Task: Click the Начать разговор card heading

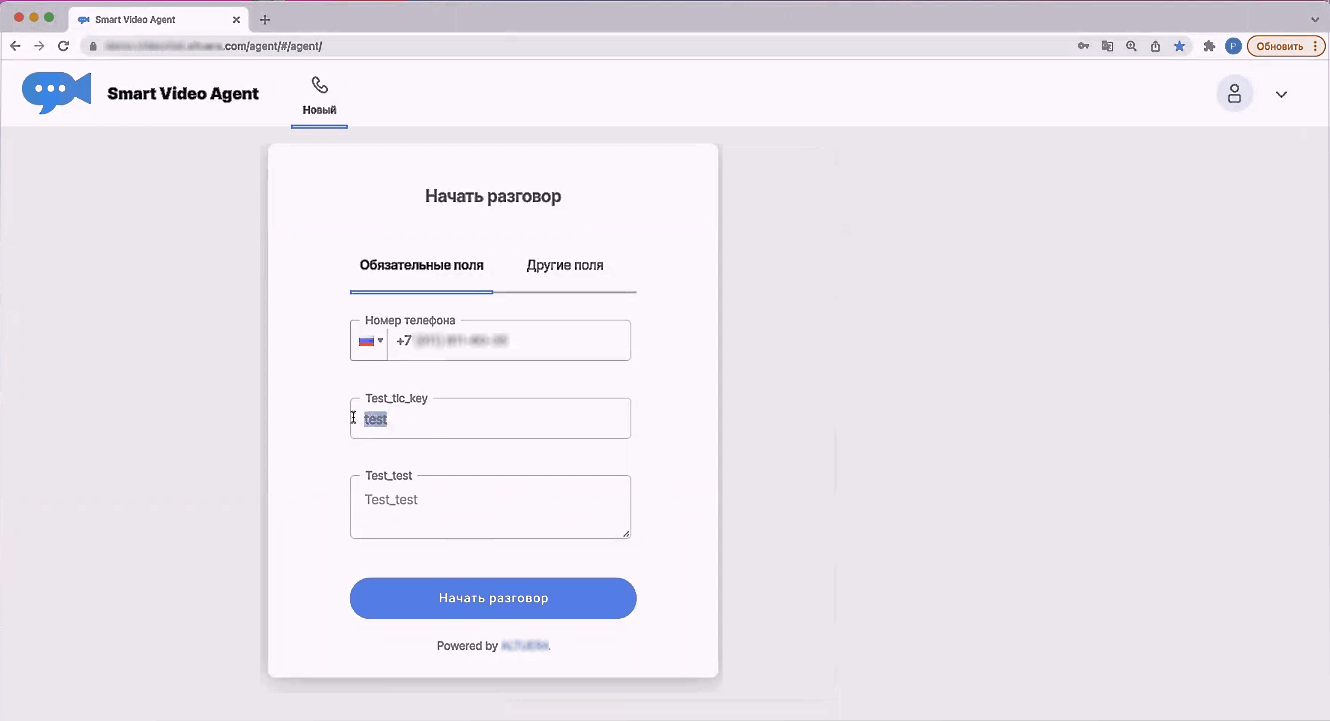Action: (493, 196)
